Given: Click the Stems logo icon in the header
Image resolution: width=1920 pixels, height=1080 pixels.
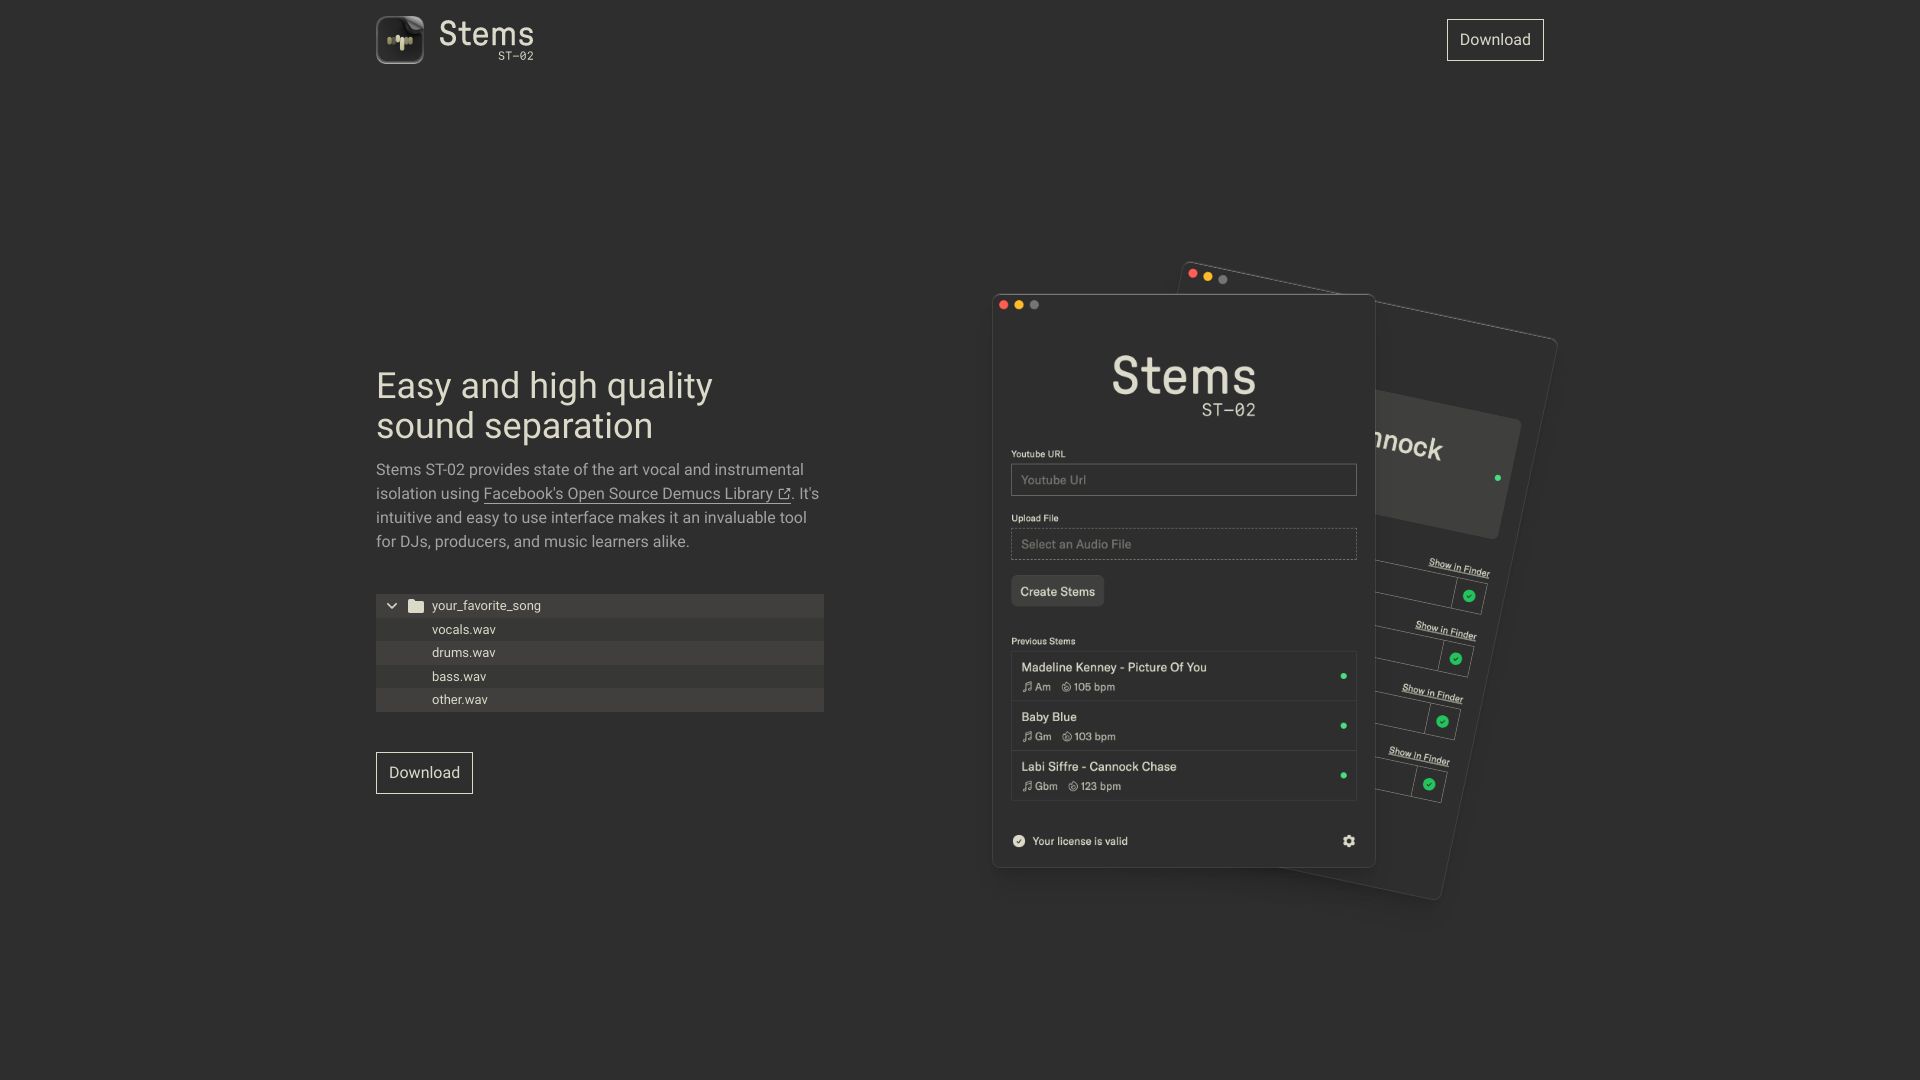Looking at the screenshot, I should (x=399, y=39).
